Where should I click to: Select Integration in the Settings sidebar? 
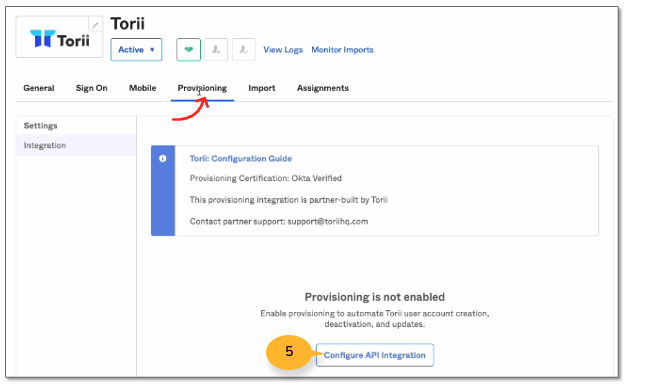click(x=76, y=145)
